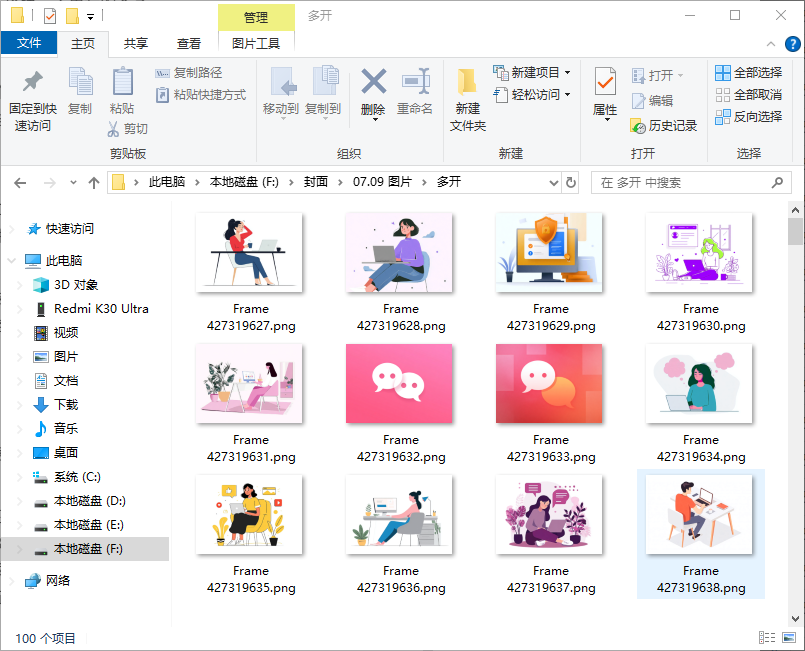Screen dimensions: 805x651
Task: Click the 剪切 scissors icon
Action: 113,128
